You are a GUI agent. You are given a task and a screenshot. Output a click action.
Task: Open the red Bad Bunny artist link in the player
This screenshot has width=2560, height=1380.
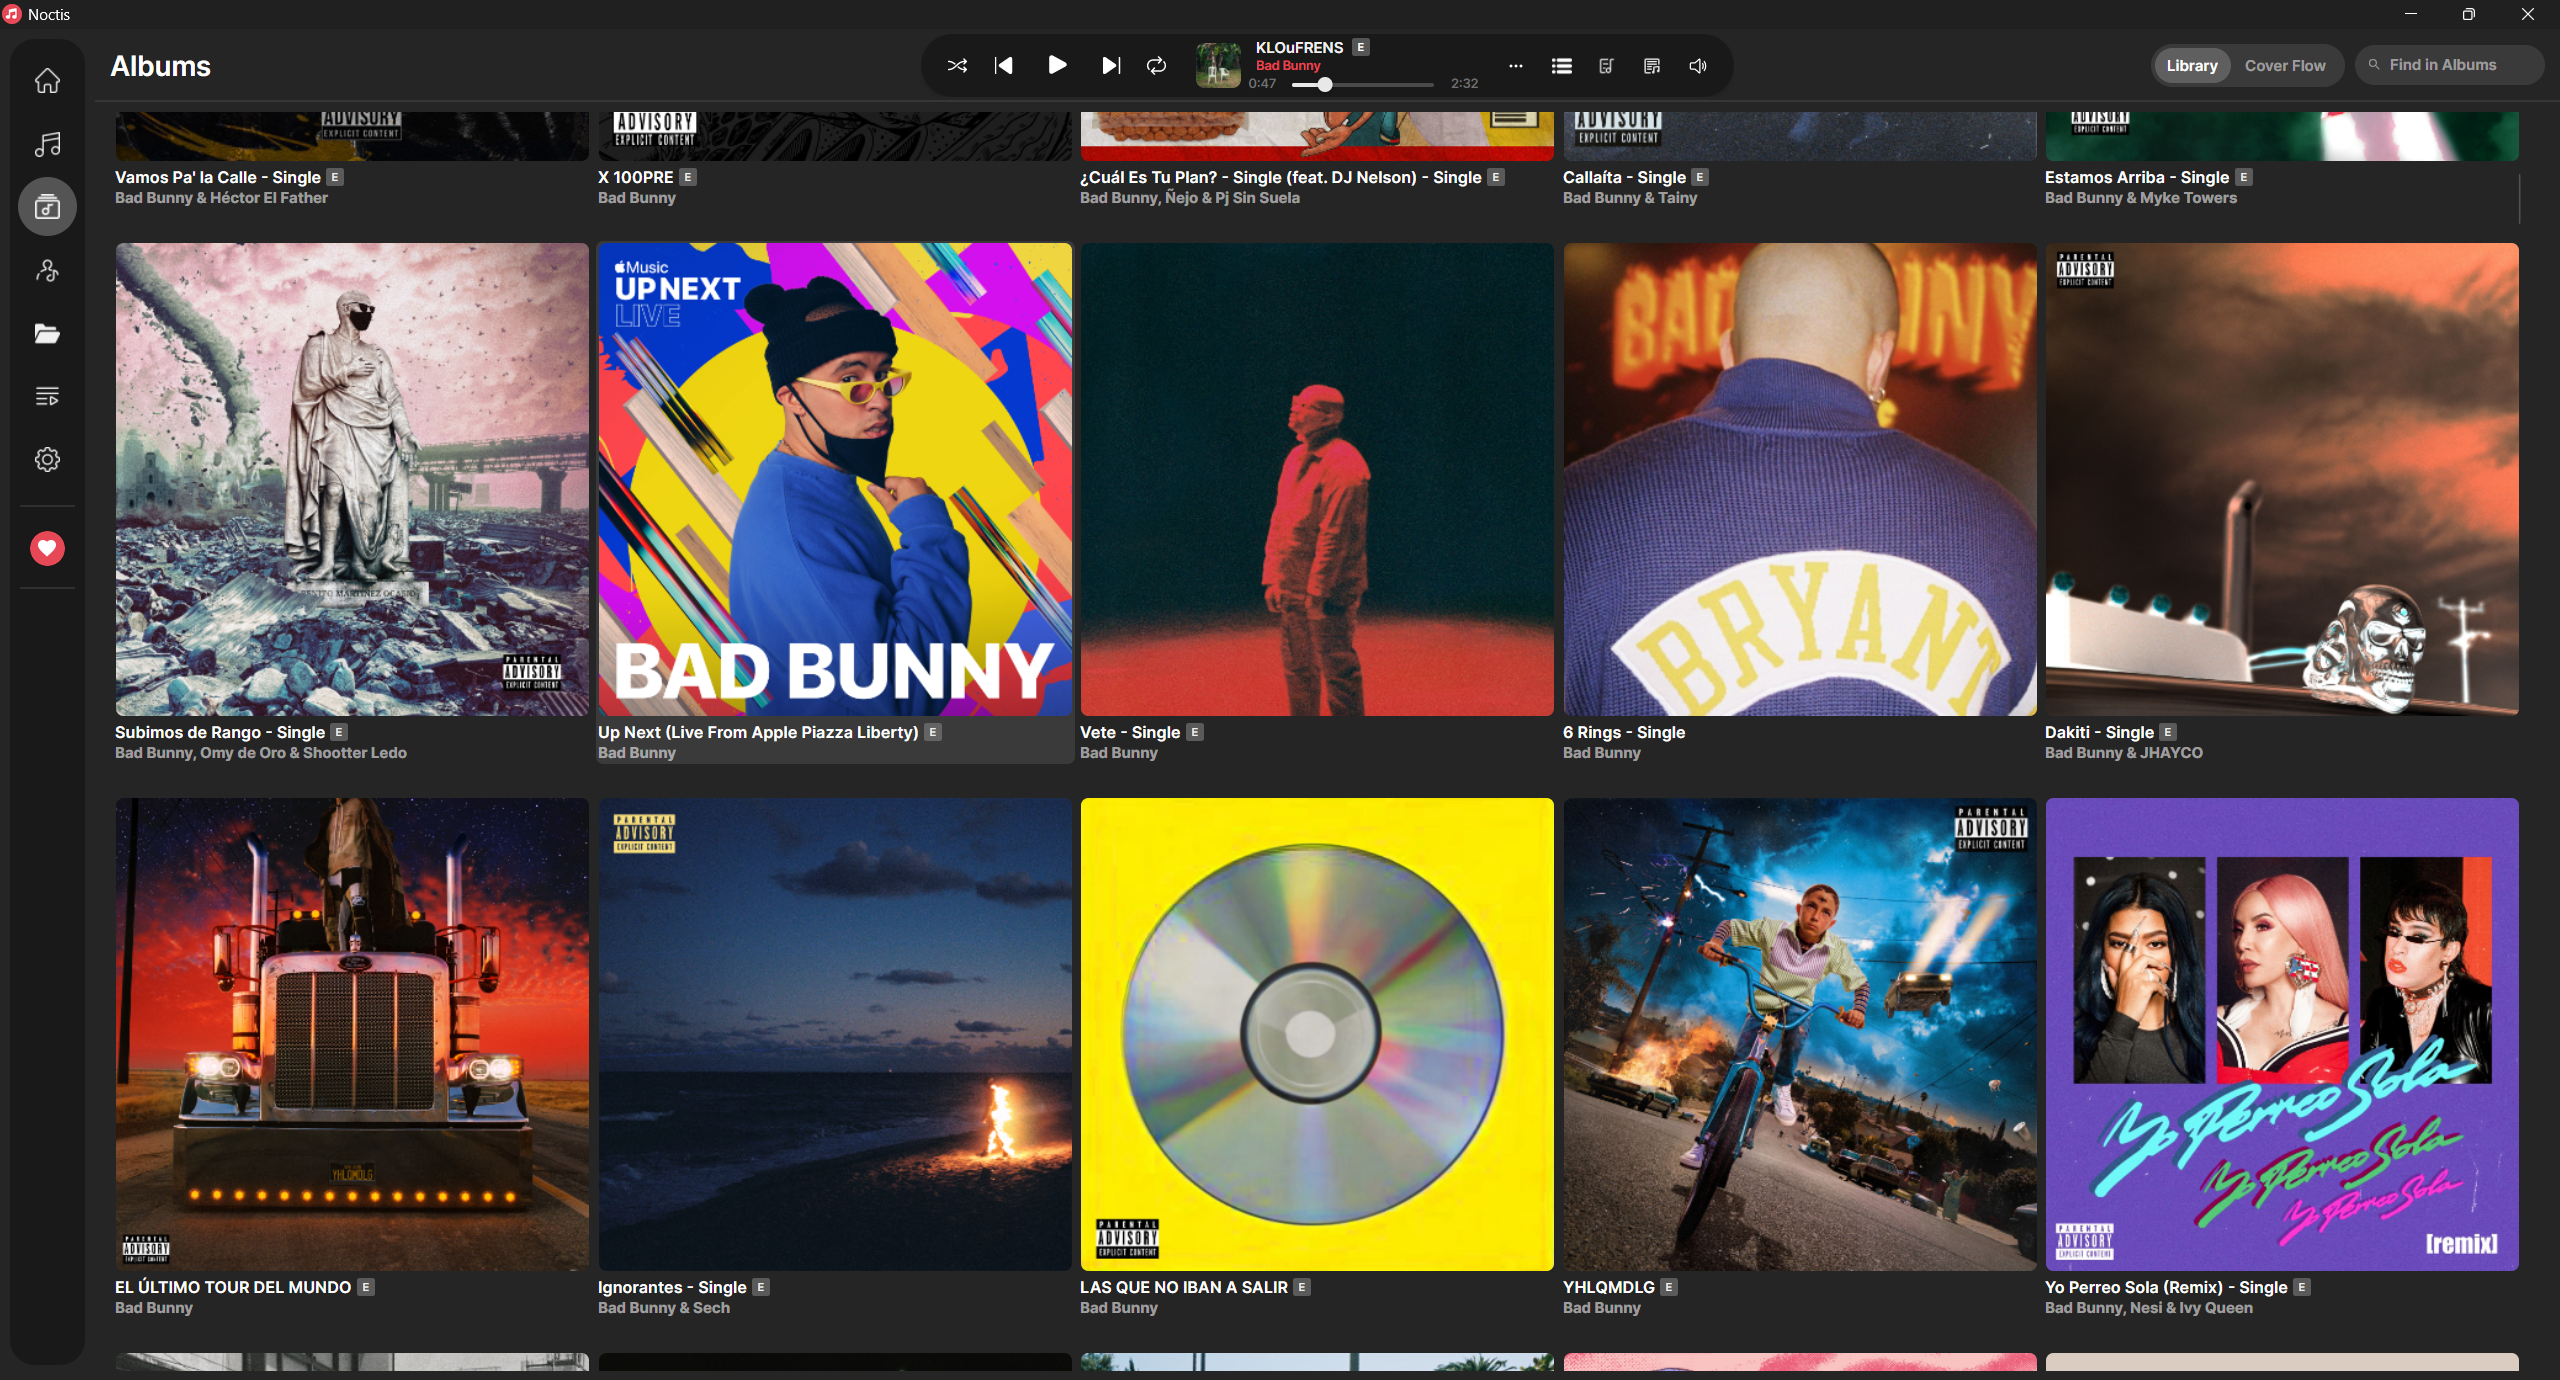click(1288, 65)
